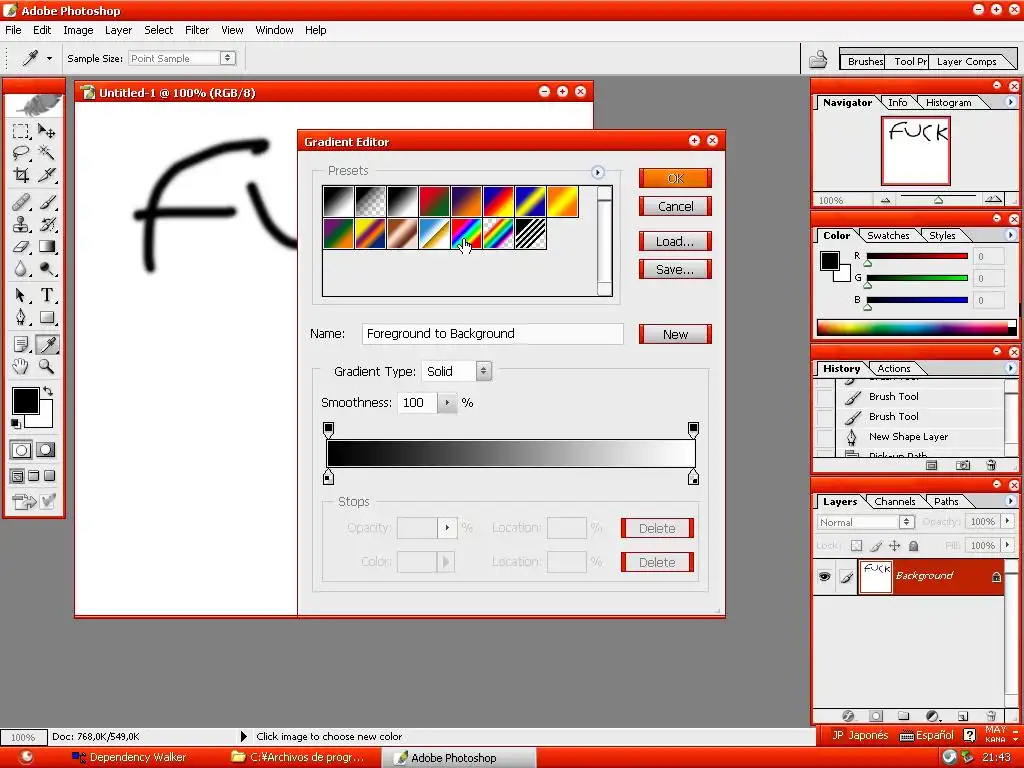Select the Spectrum rainbow gradient preset
The width and height of the screenshot is (1024, 768).
tap(466, 234)
